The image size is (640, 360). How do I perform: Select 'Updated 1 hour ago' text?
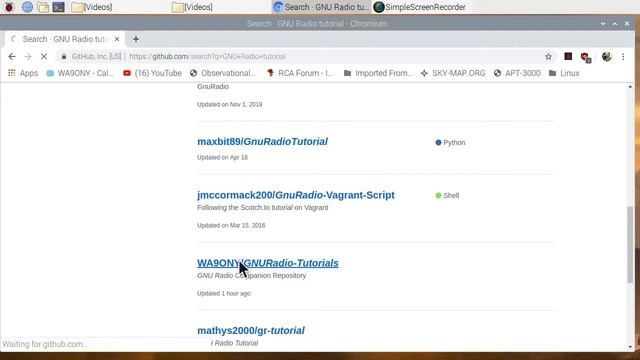pyautogui.click(x=224, y=293)
